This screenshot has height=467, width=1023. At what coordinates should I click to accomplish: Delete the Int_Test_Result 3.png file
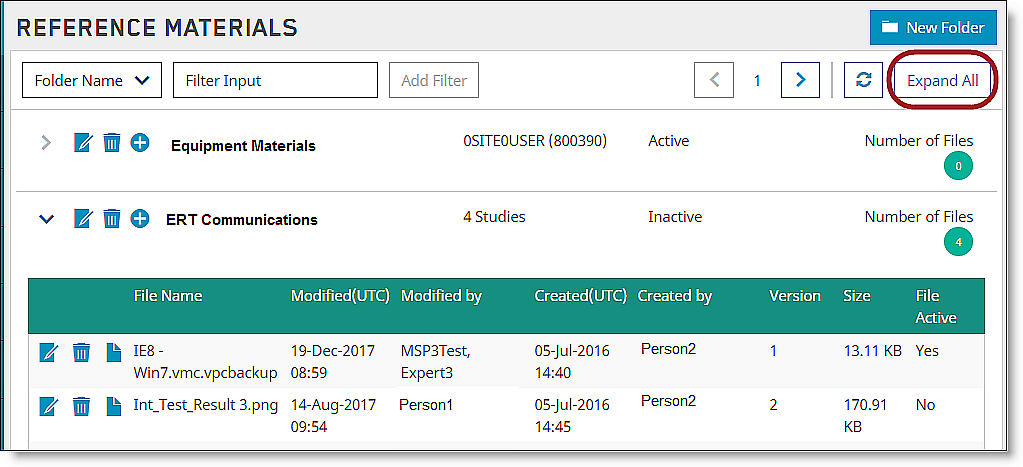coord(81,407)
